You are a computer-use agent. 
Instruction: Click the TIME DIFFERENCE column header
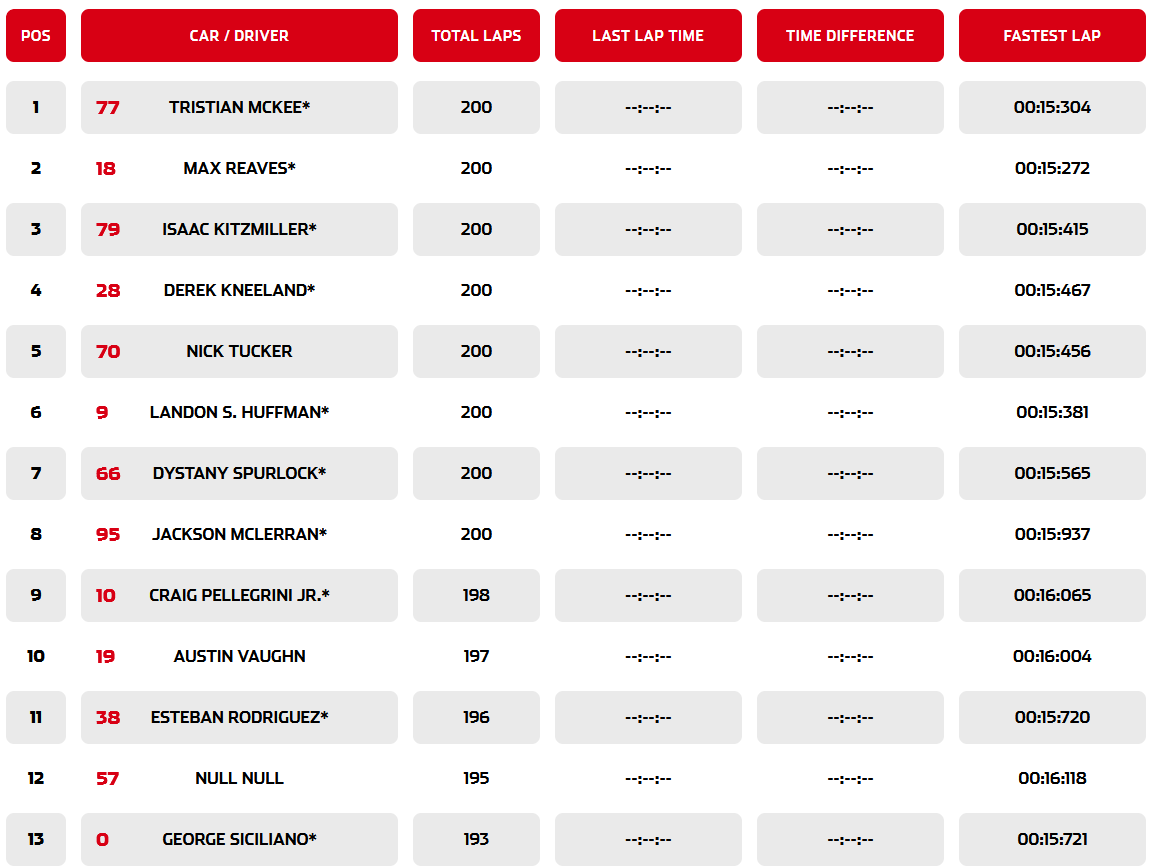pyautogui.click(x=850, y=36)
